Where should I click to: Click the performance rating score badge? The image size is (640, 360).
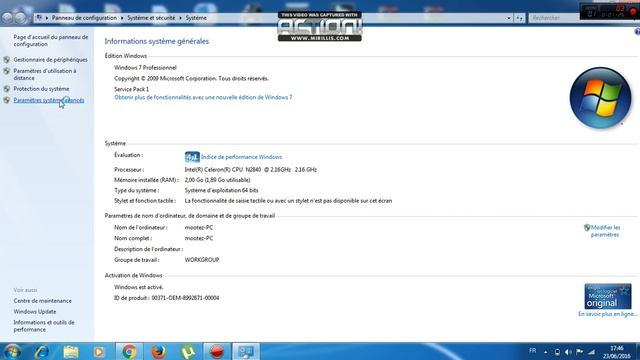tap(192, 157)
